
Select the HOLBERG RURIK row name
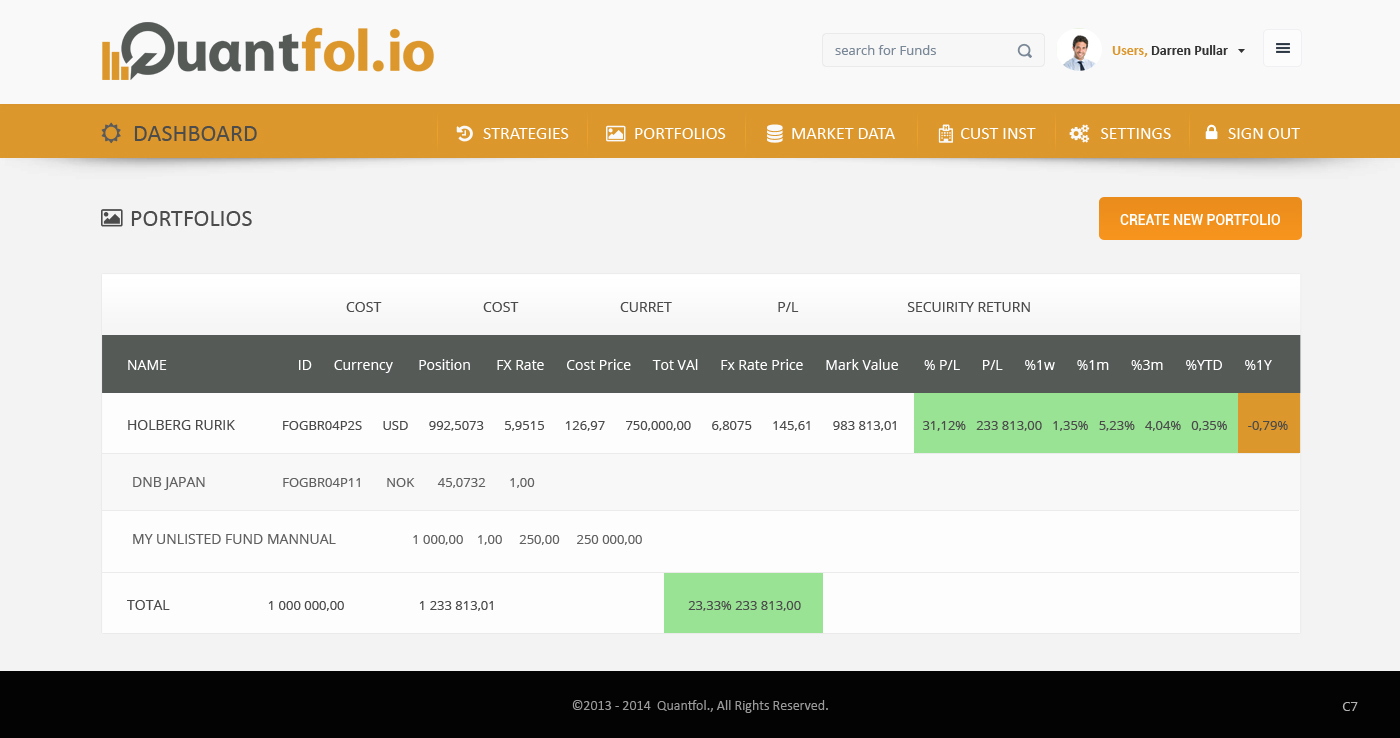click(181, 425)
